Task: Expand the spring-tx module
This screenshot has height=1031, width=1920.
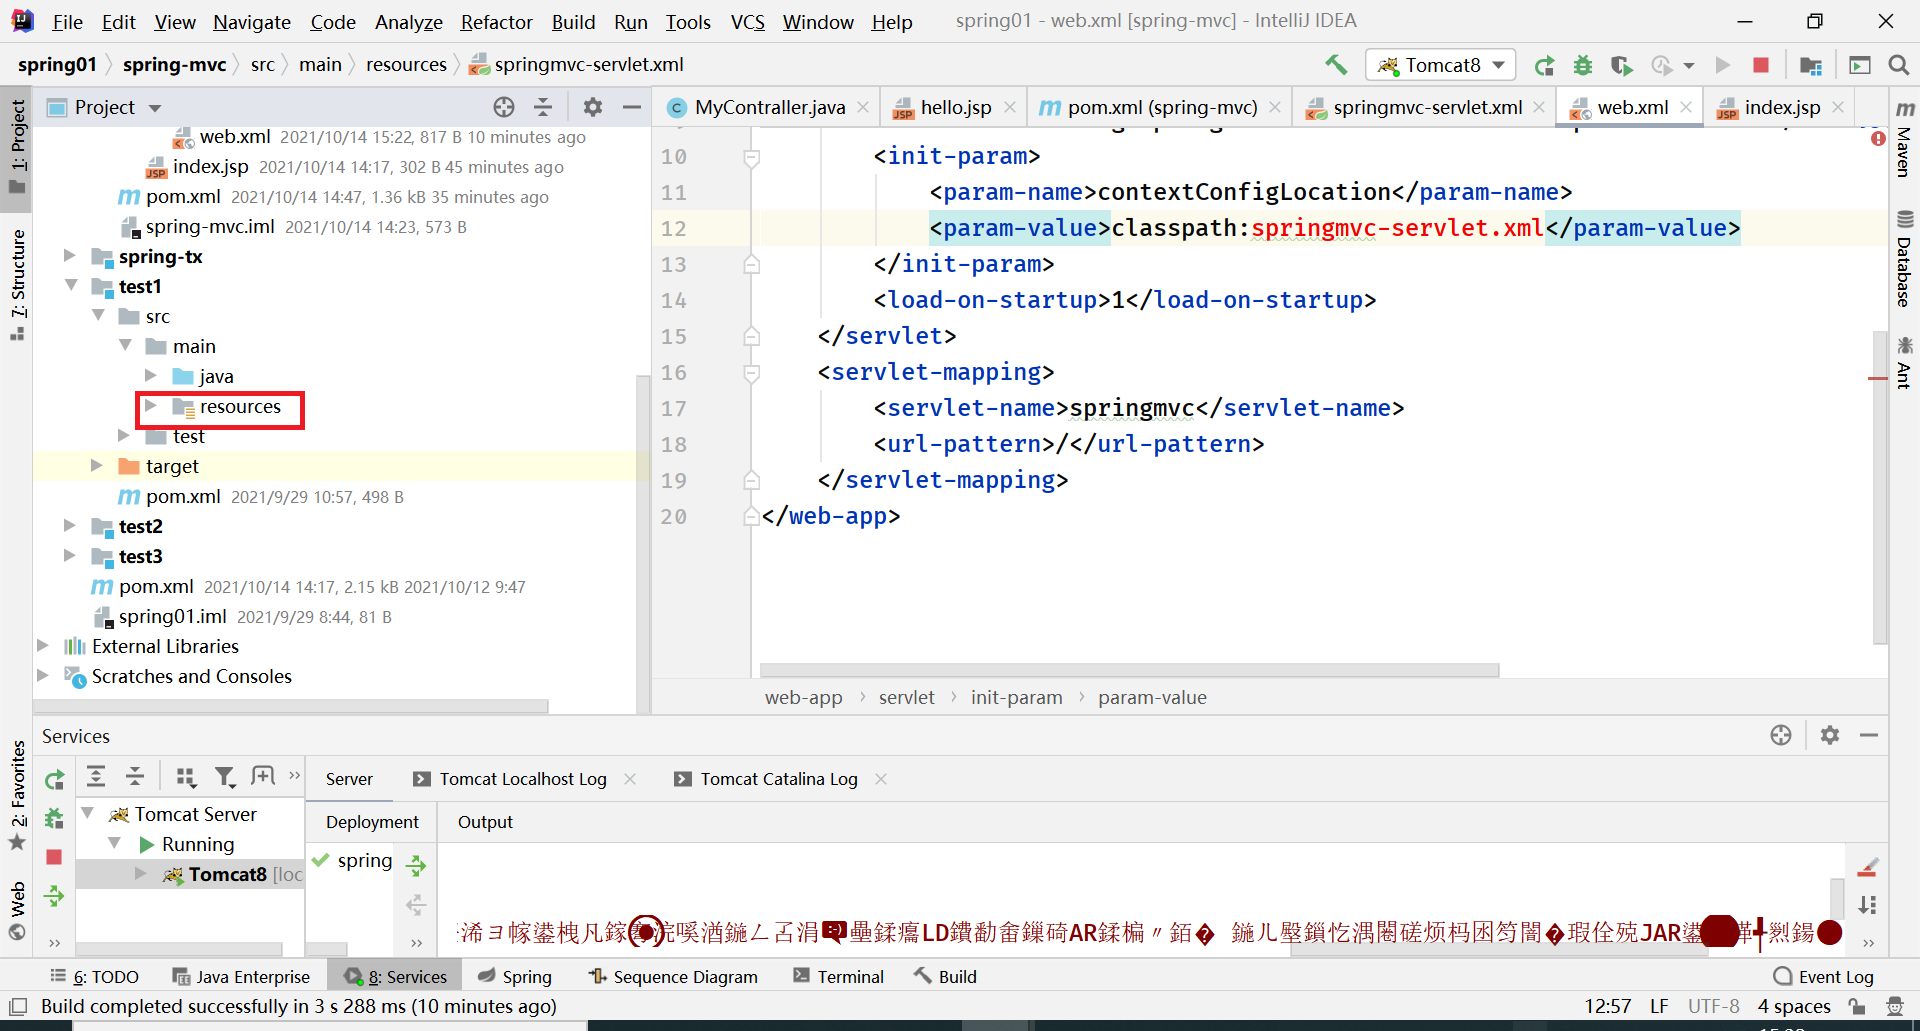Action: (70, 256)
